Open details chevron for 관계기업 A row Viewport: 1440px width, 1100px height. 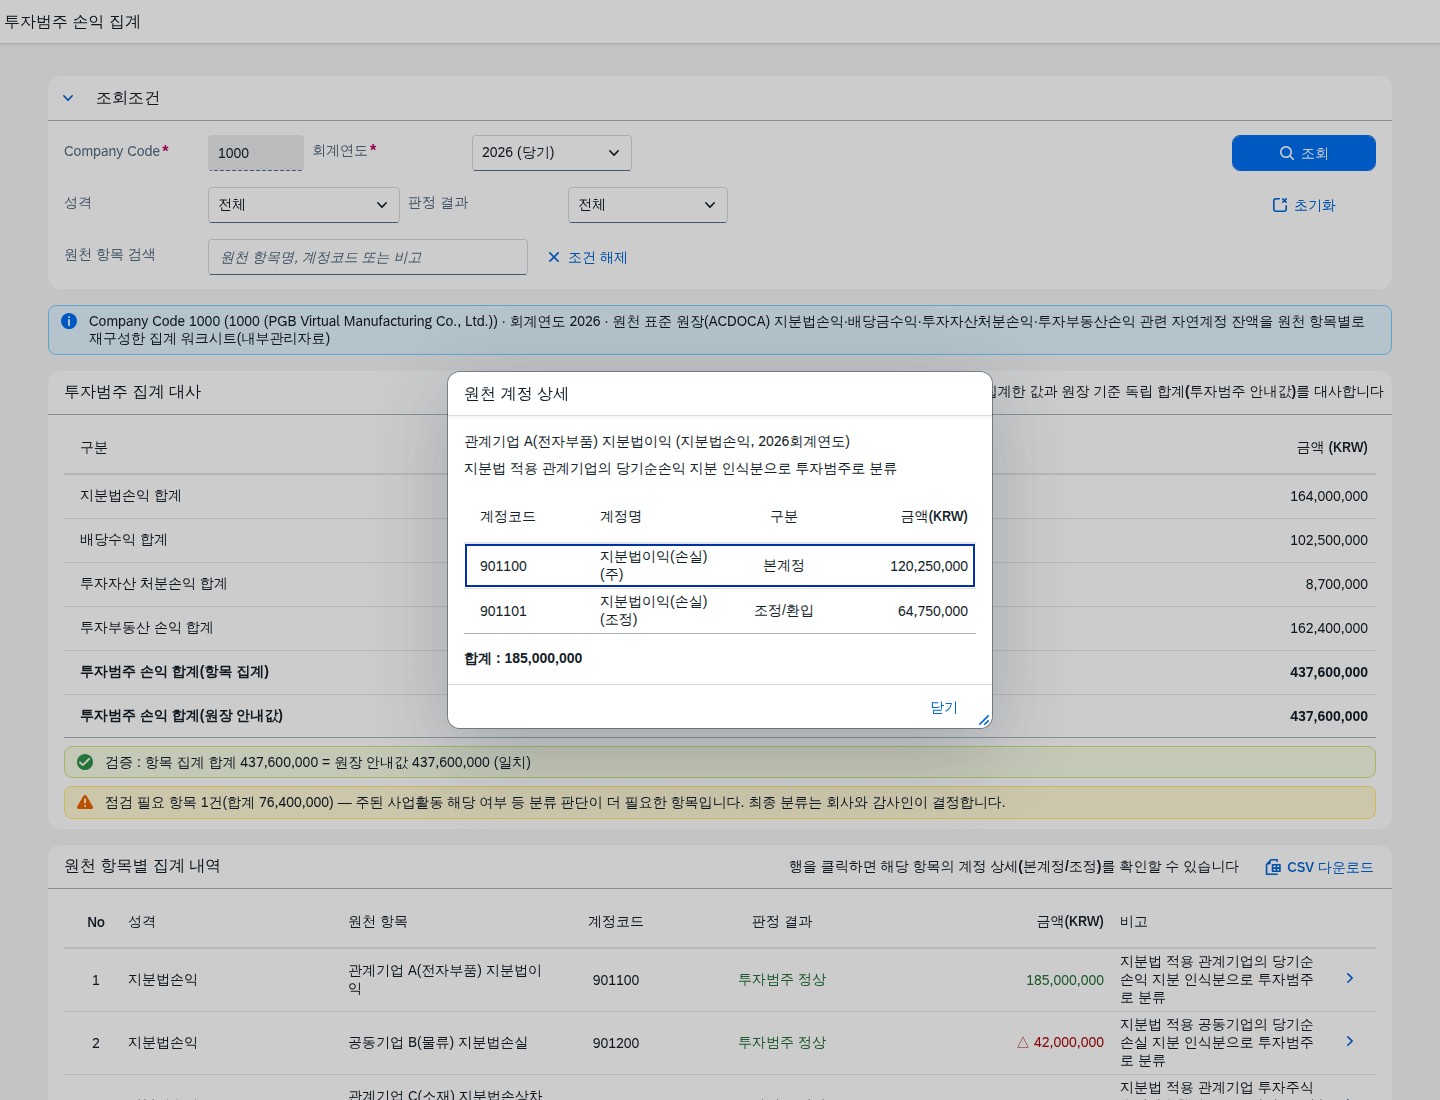click(x=1350, y=979)
